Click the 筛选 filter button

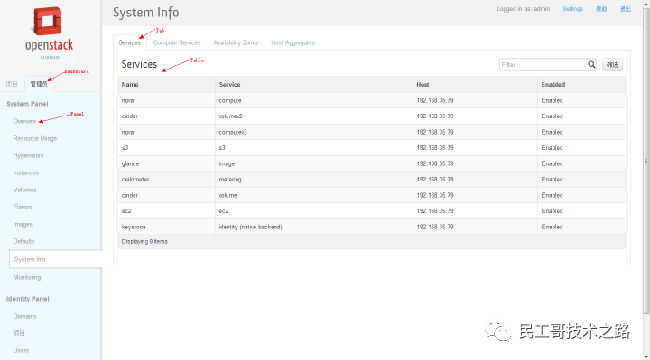612,65
